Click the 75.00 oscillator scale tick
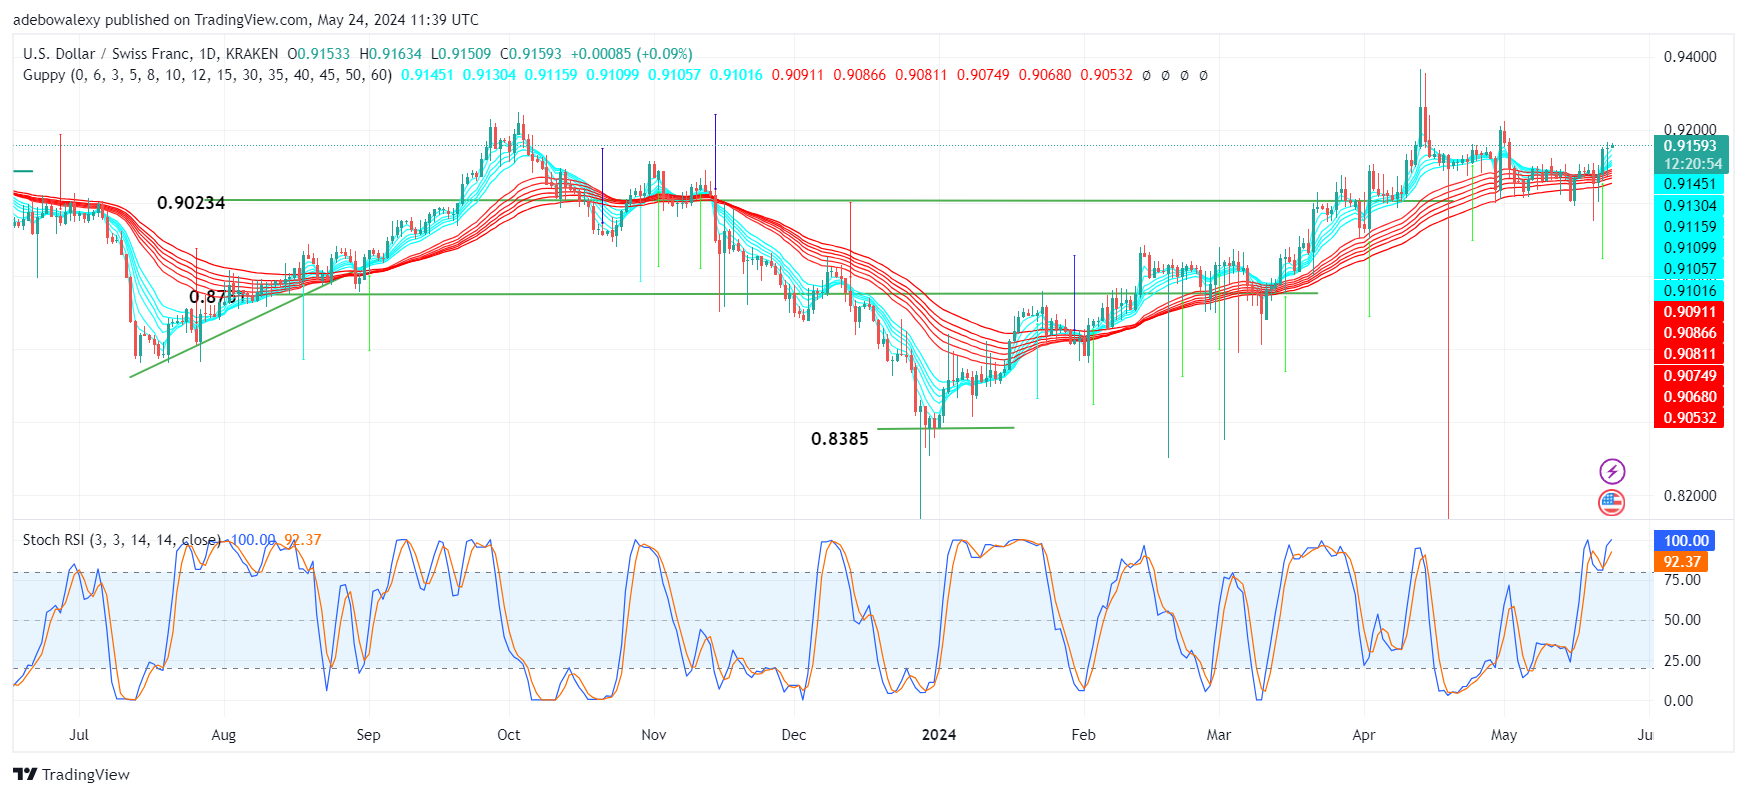This screenshot has height=796, width=1747. [x=1682, y=580]
